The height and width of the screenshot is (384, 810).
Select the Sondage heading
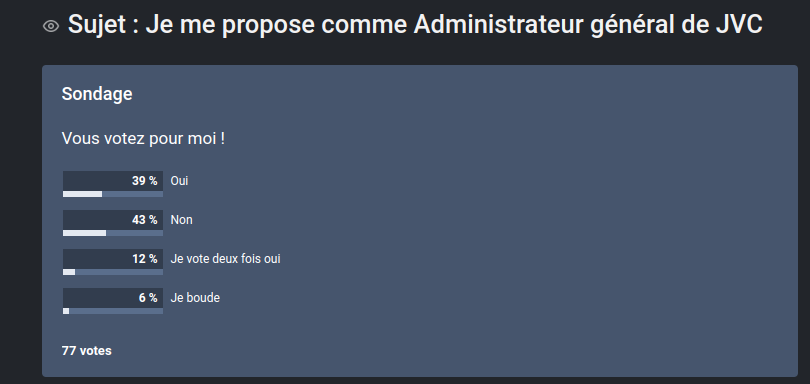(97, 94)
